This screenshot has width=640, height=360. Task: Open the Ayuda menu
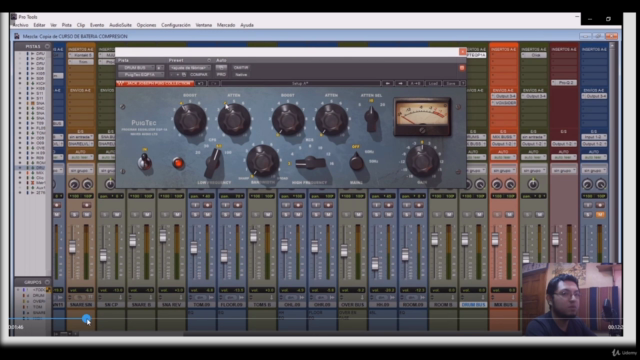point(247,25)
